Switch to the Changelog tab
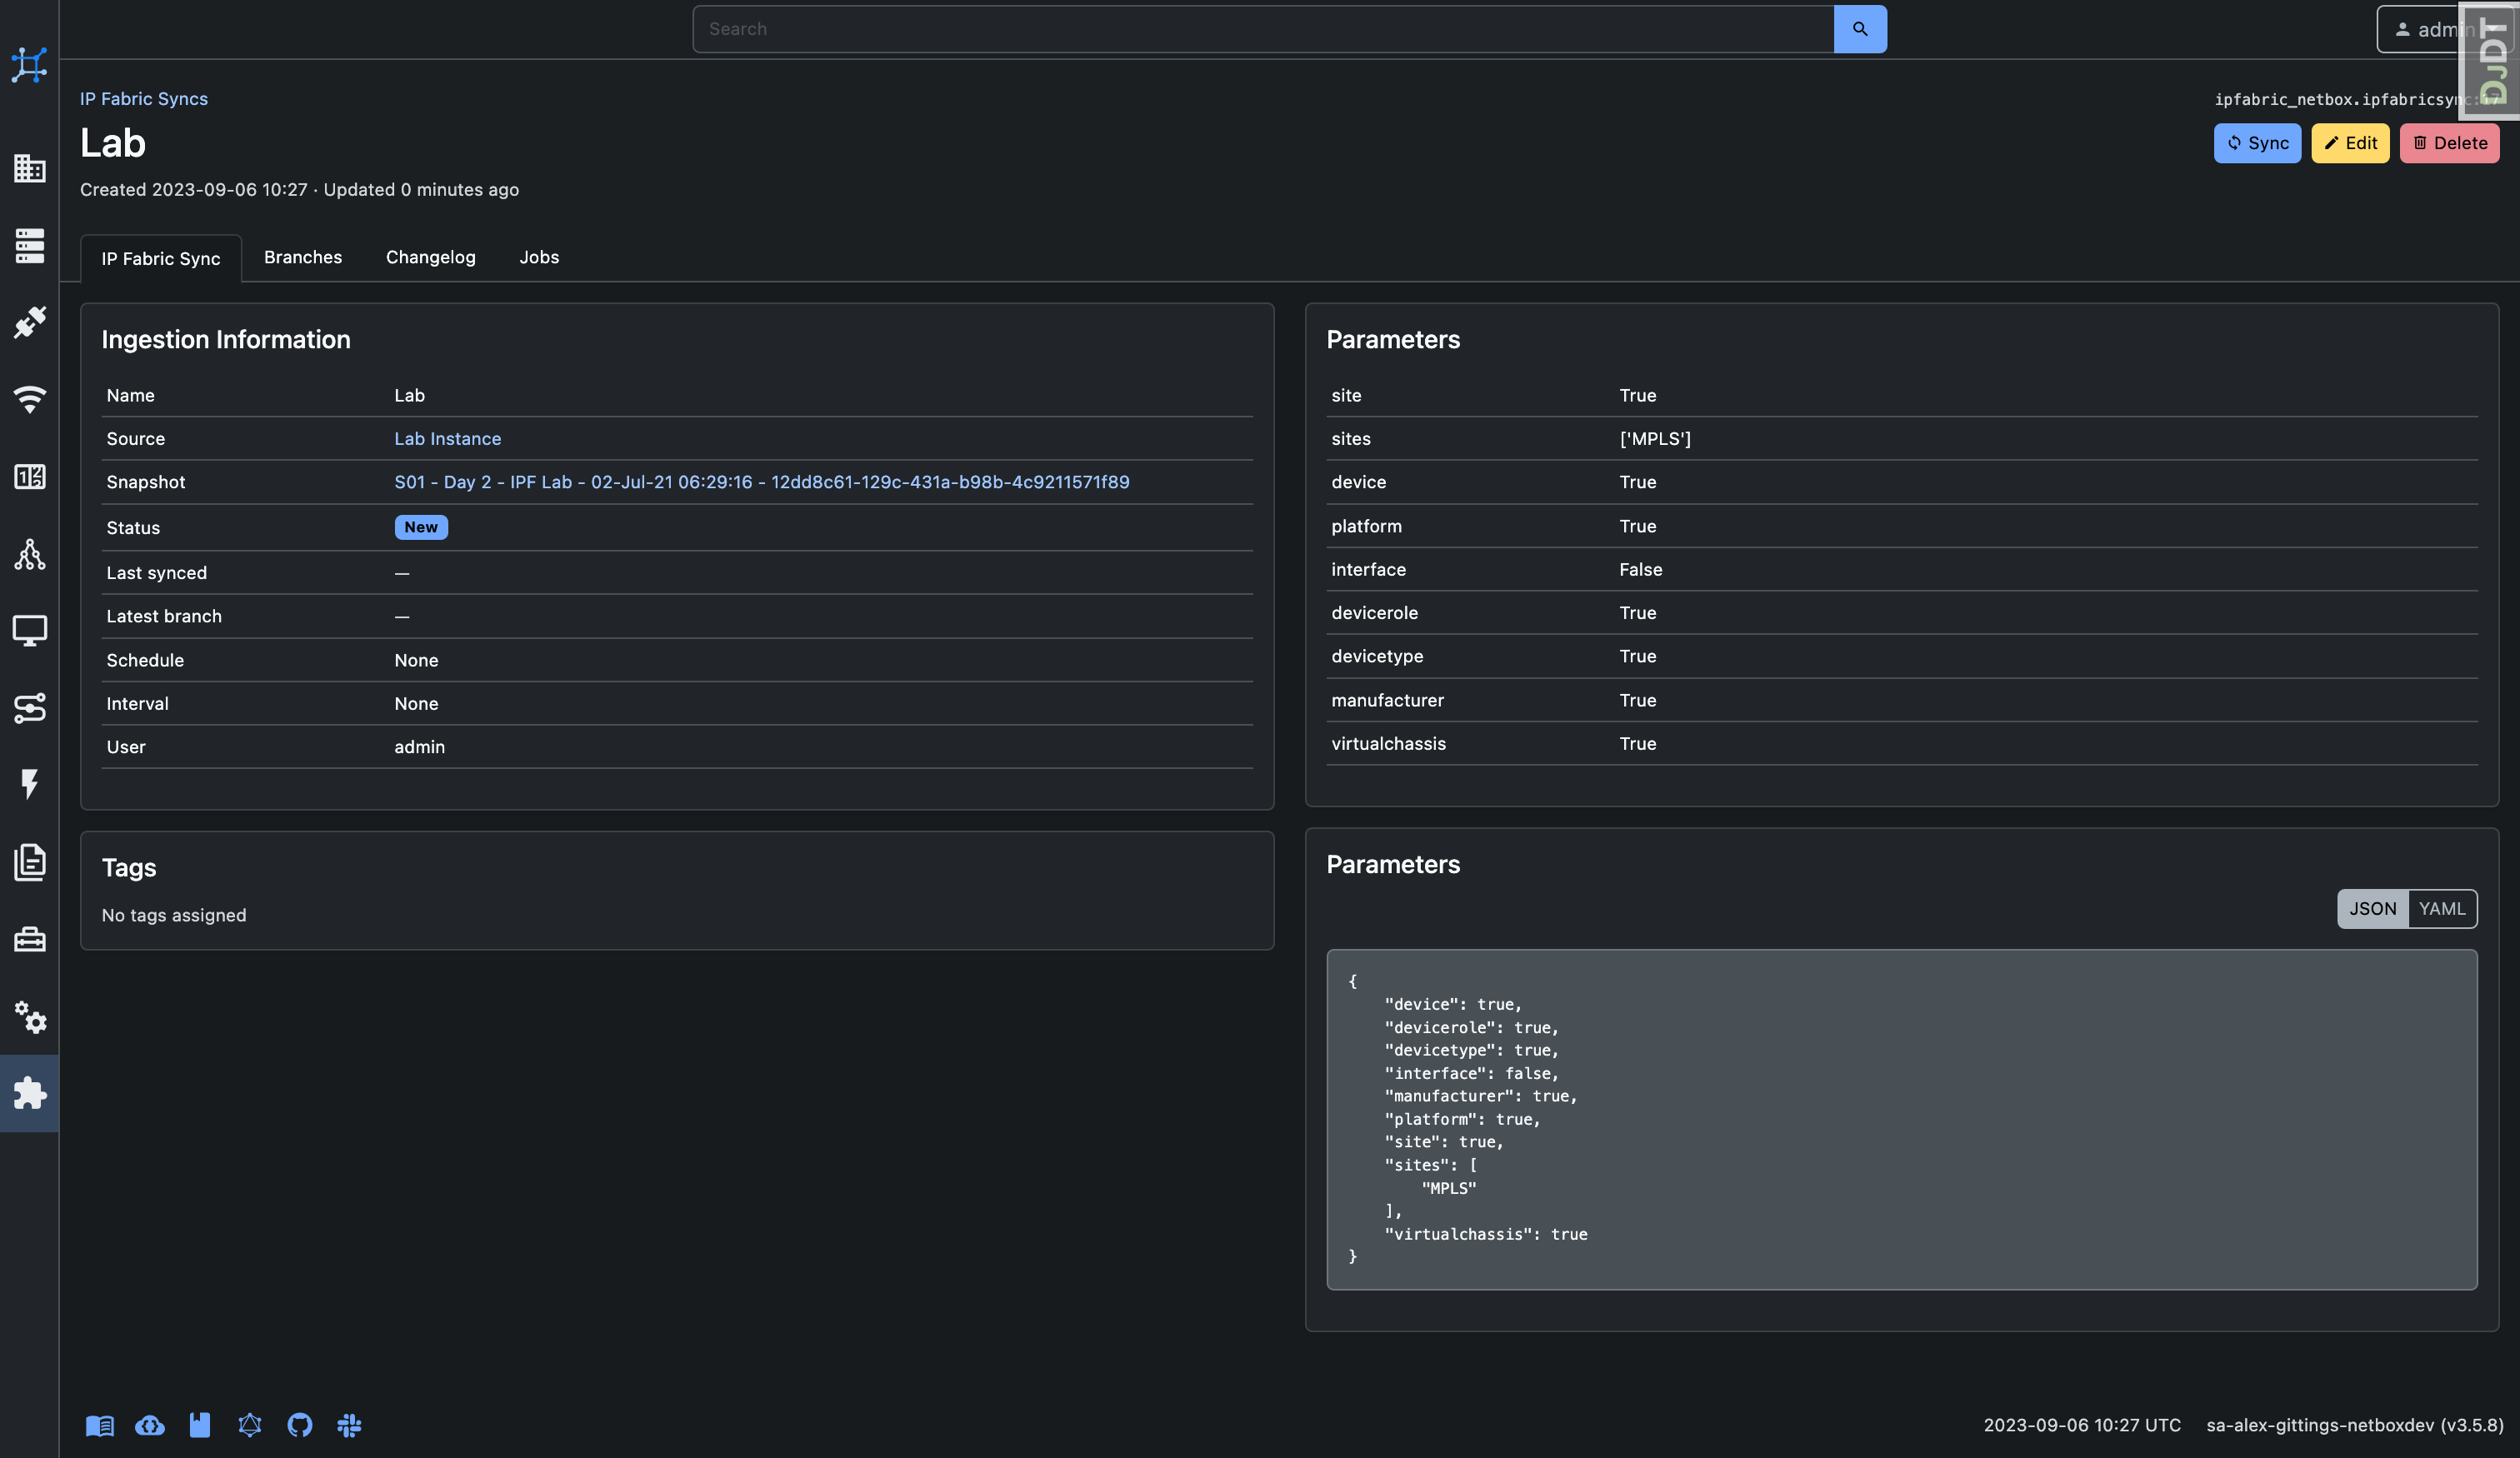 coord(431,257)
